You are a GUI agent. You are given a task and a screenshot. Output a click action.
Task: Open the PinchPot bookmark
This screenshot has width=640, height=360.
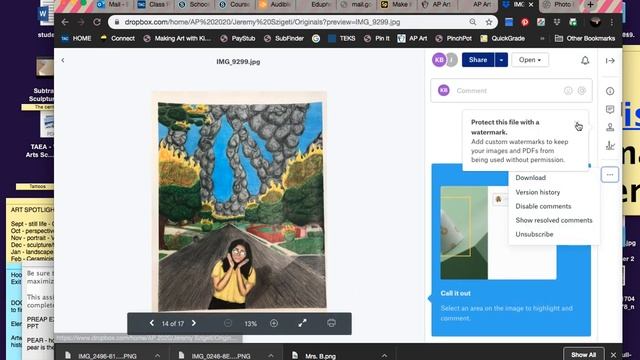[453, 38]
